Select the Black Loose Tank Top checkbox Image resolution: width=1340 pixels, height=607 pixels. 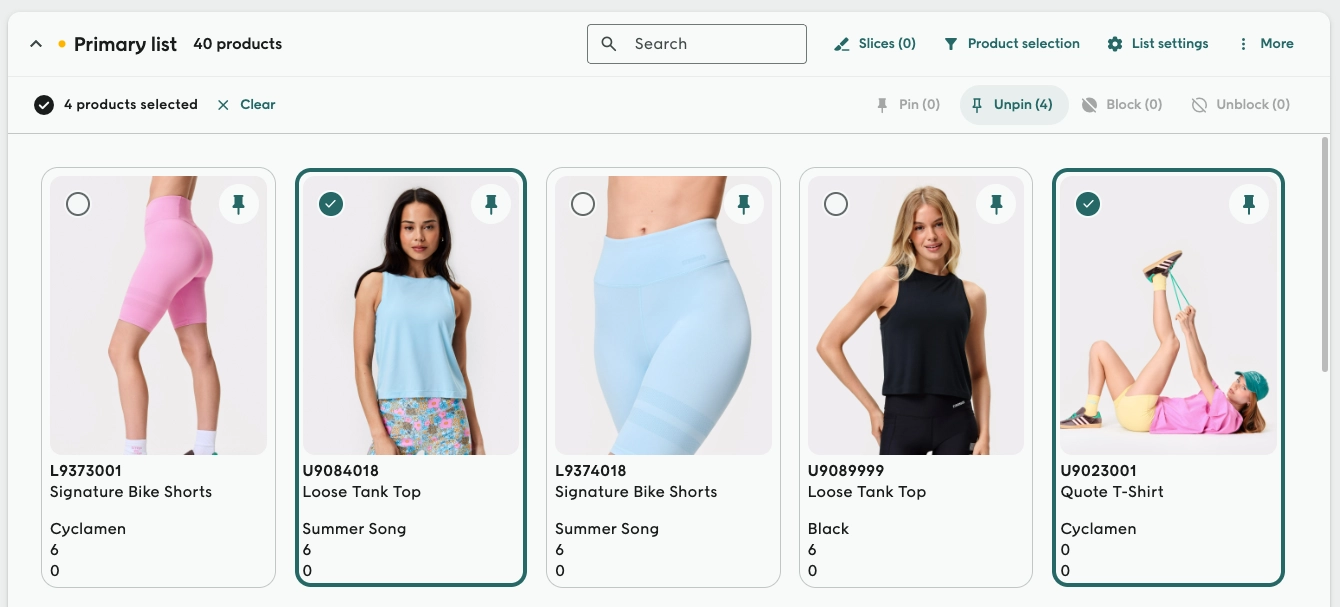(x=836, y=204)
